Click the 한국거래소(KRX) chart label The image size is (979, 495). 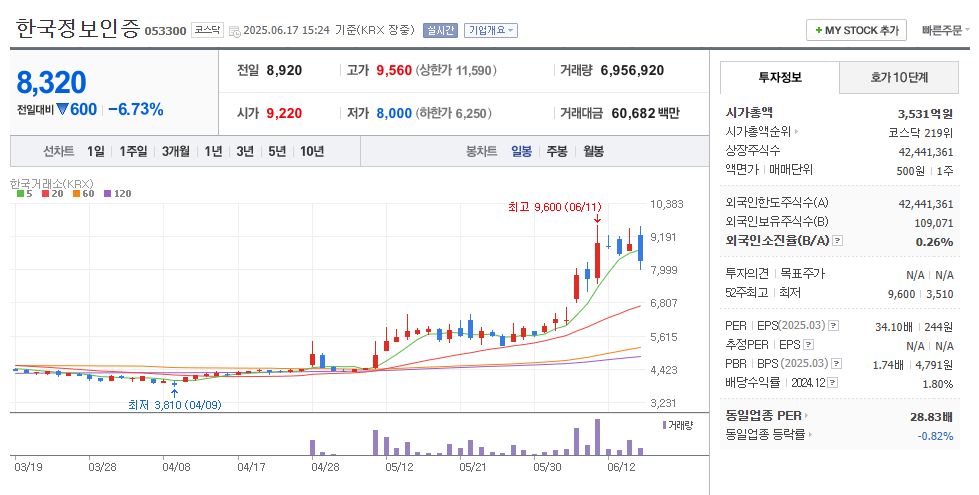51,184
